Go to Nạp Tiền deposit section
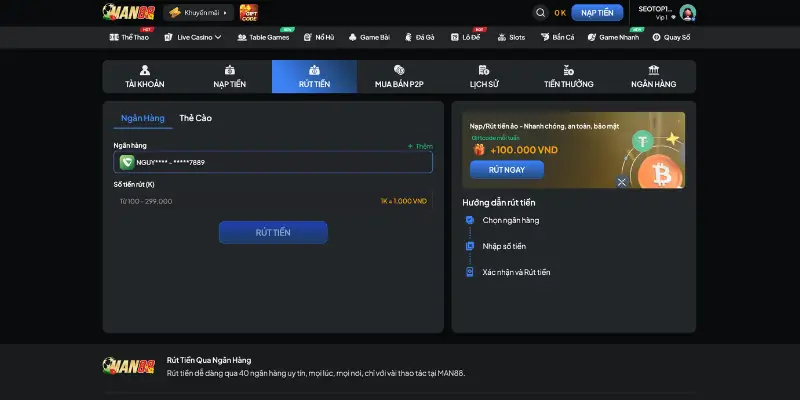800x400 pixels. pyautogui.click(x=229, y=77)
